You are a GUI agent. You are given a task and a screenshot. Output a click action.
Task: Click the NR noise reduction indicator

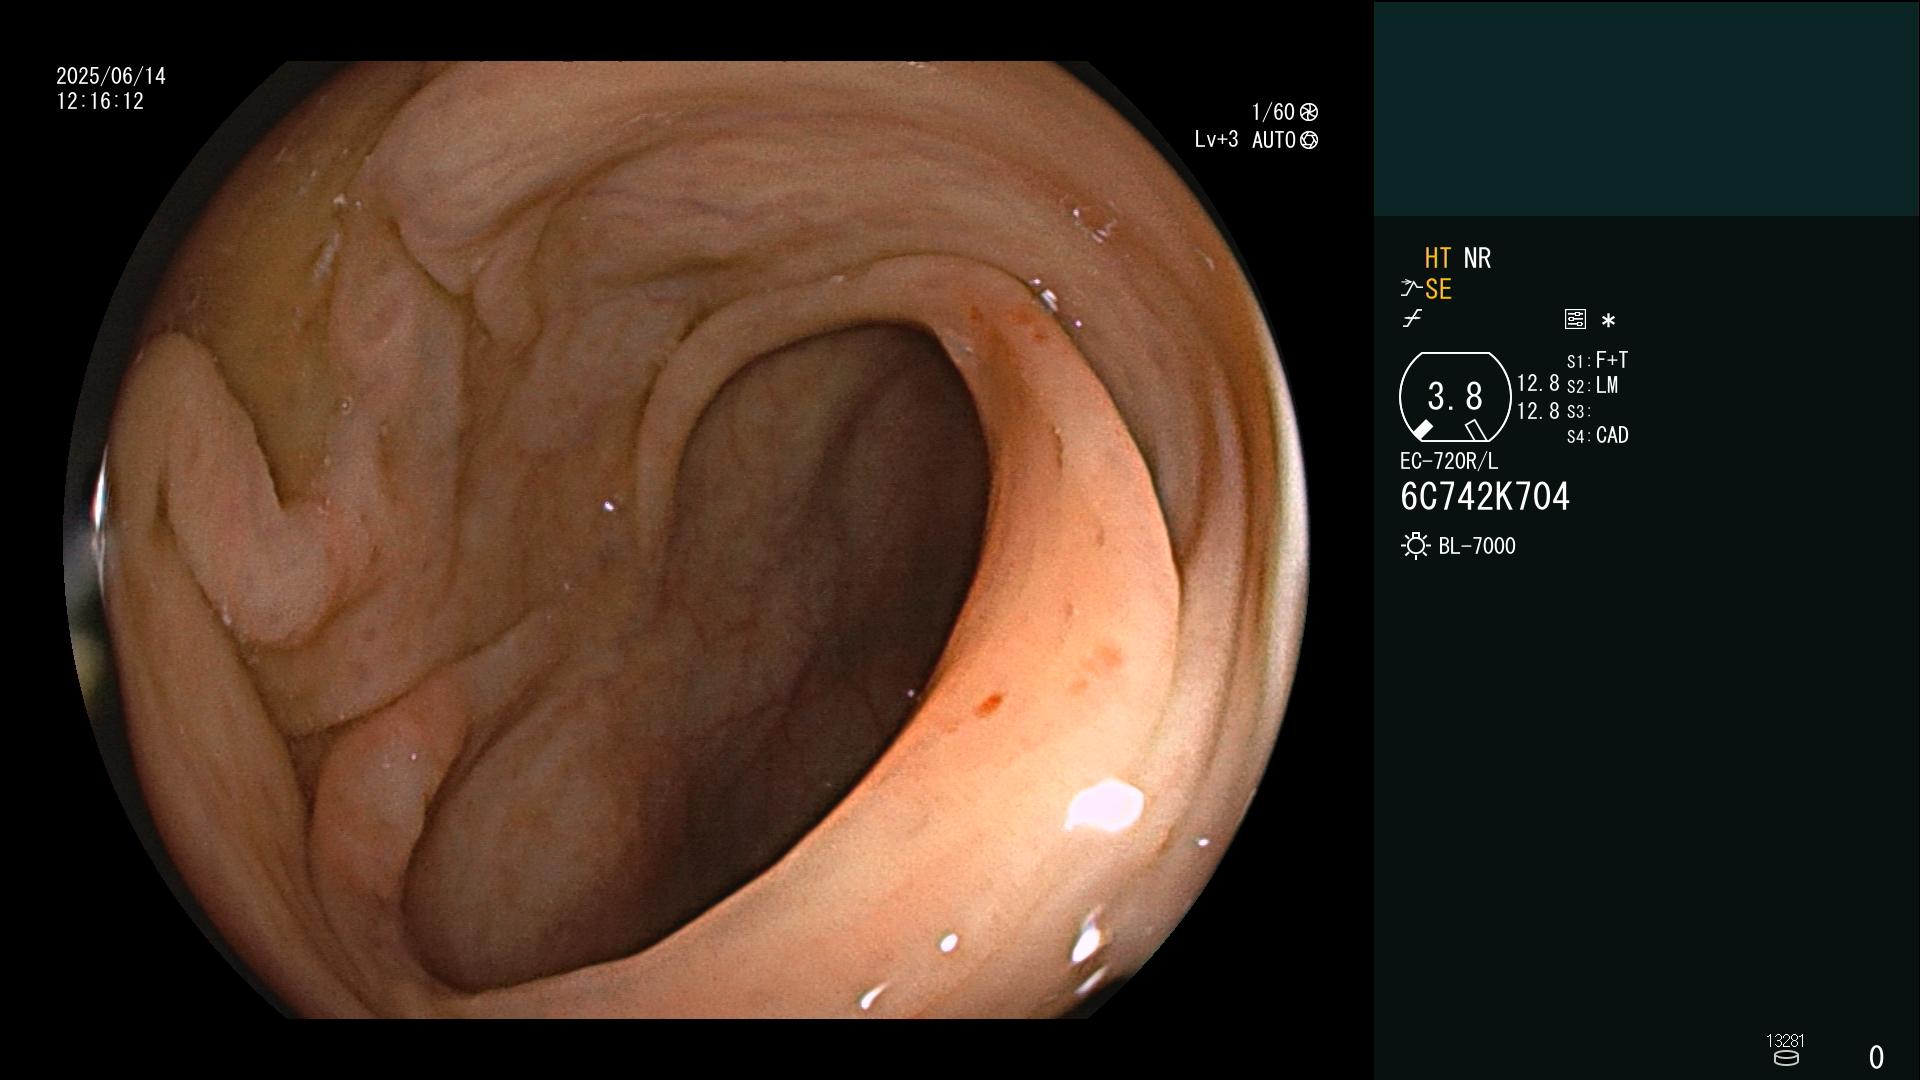click(1477, 258)
